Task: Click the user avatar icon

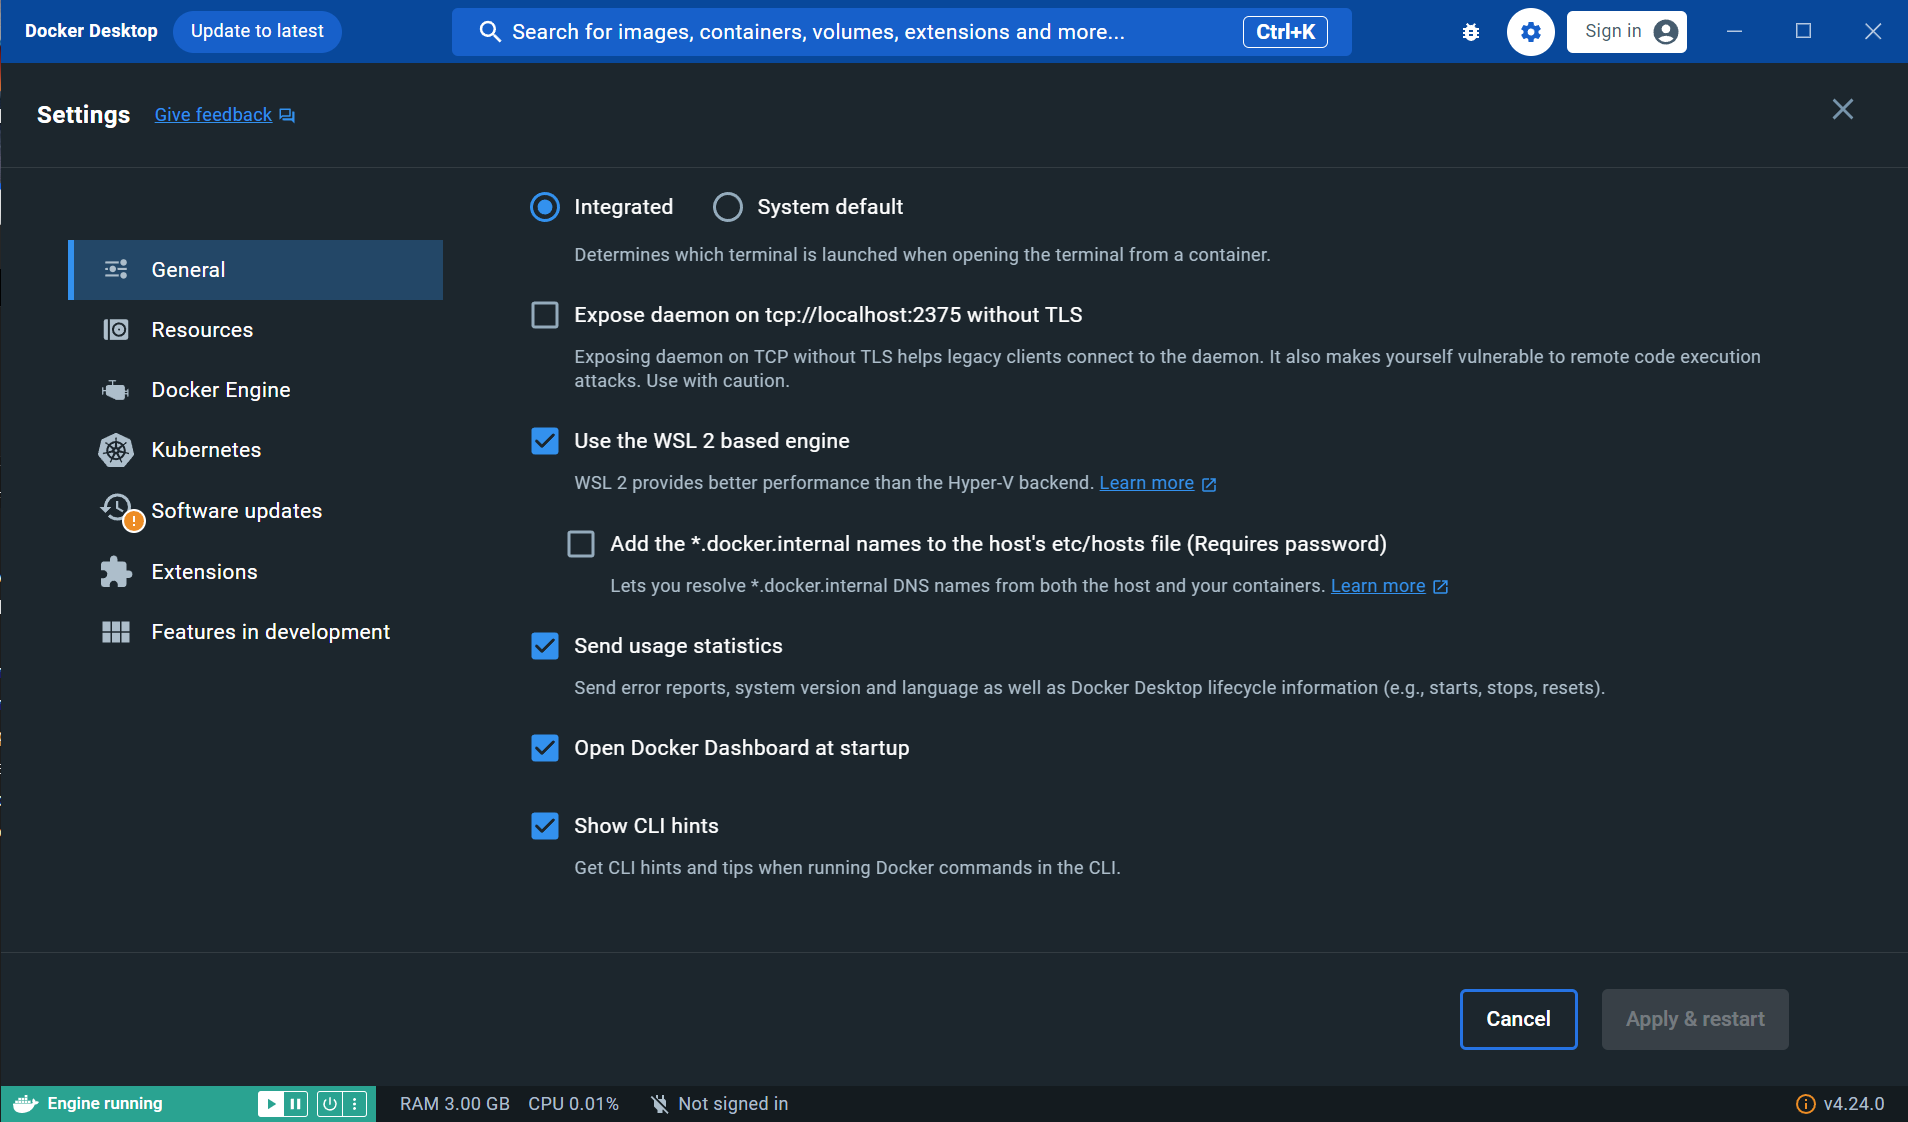Action: coord(1665,32)
